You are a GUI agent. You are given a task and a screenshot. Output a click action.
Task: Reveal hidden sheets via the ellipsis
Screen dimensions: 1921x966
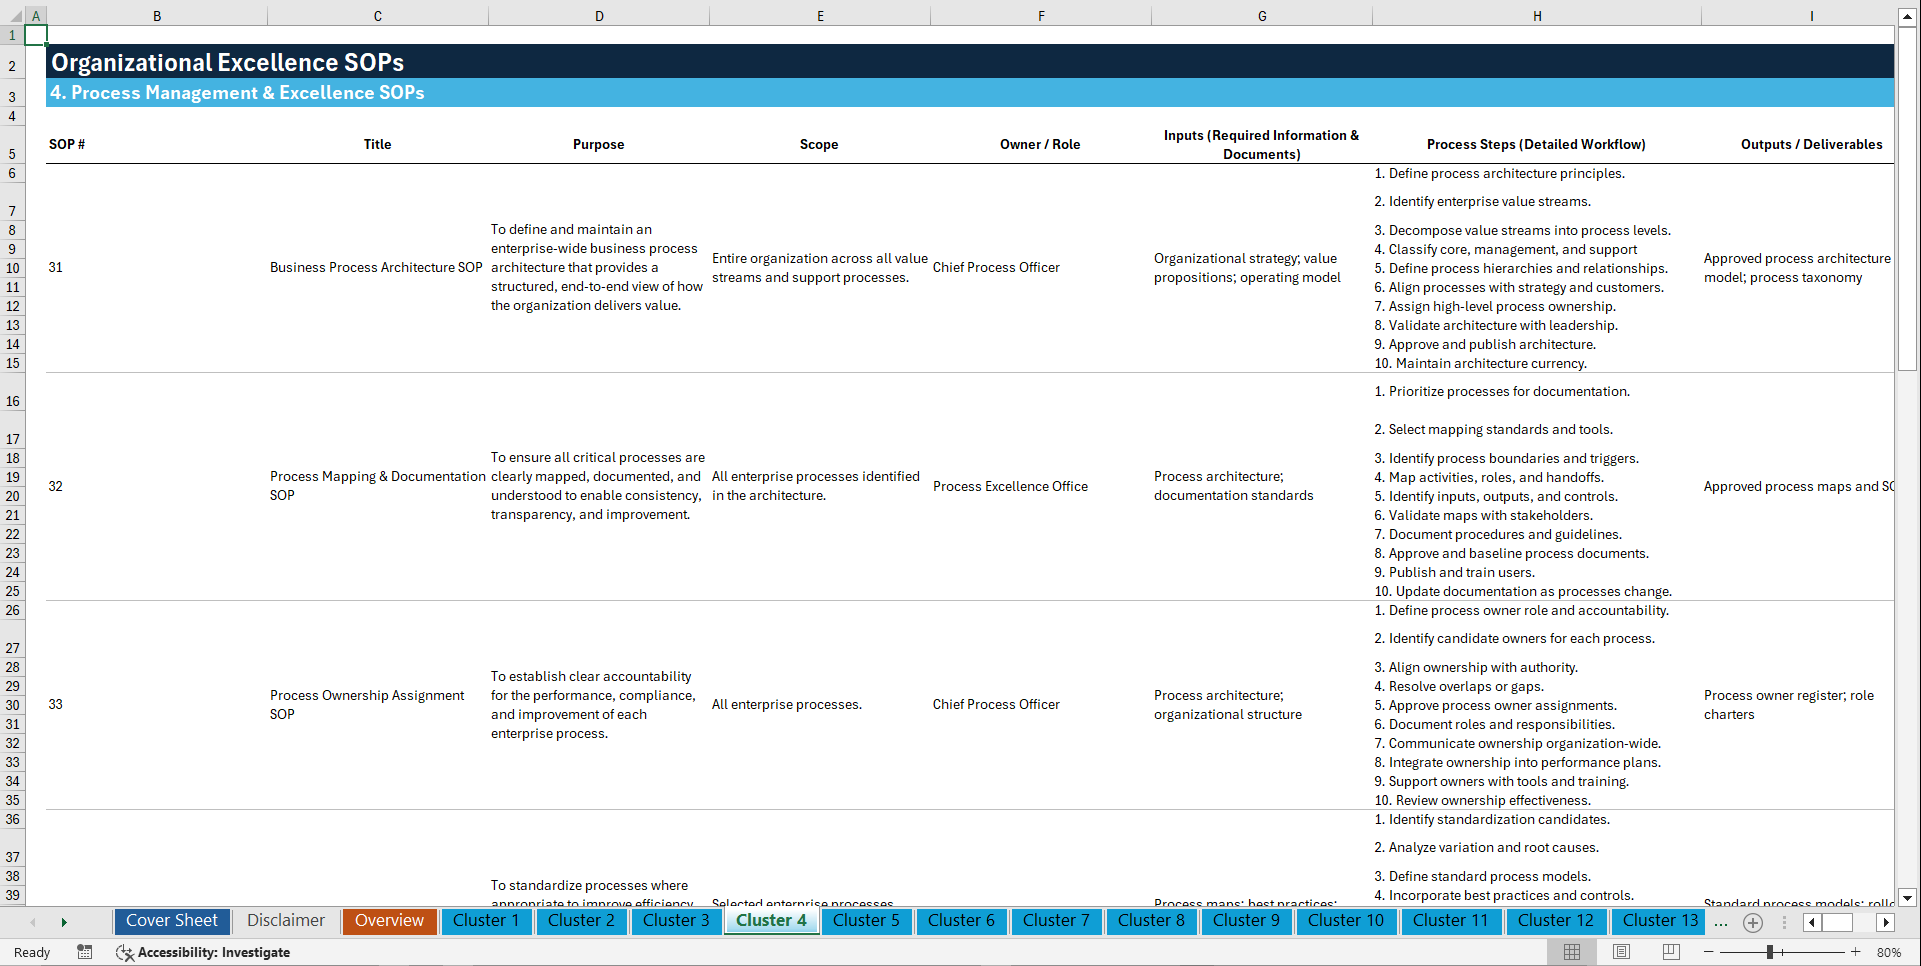1721,922
